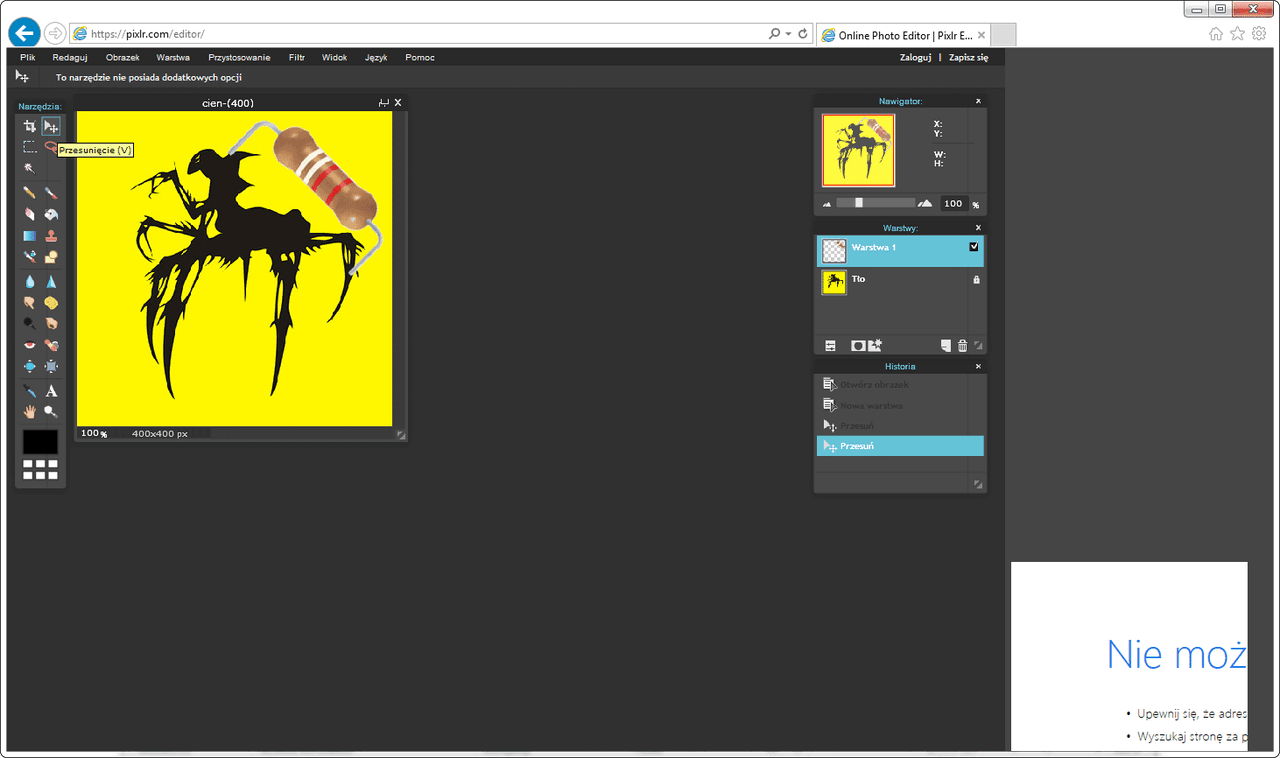
Task: Close the Warstwy panel
Action: (x=978, y=228)
